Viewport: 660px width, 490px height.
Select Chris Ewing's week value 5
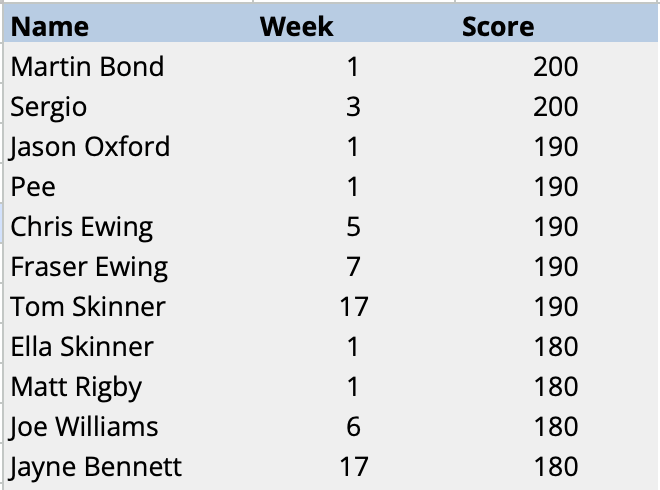[x=353, y=227]
